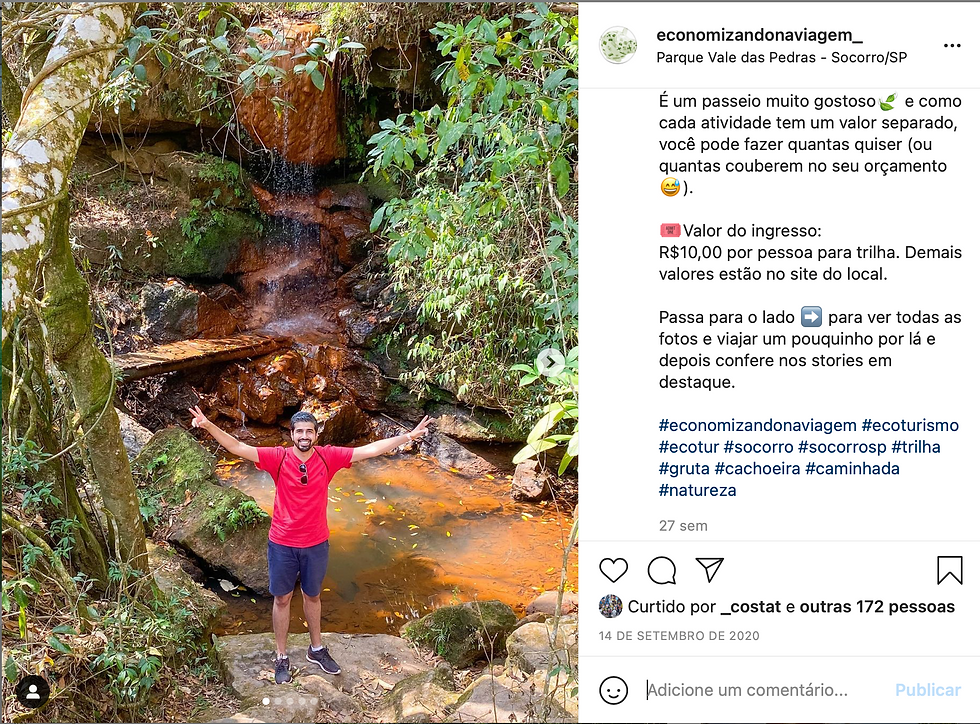This screenshot has height=724, width=980.
Task: Open Parque Vale das Pedras location
Action: 781,57
